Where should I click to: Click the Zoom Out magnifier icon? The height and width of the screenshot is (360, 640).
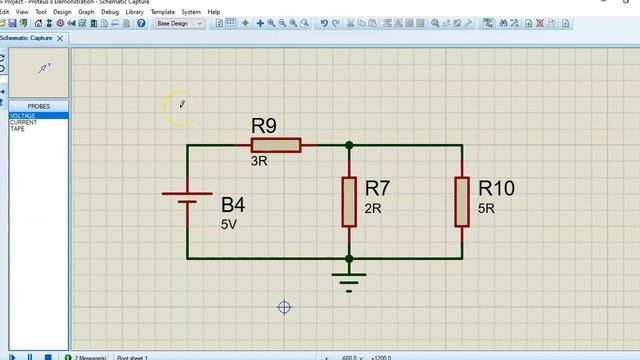click(x=282, y=23)
